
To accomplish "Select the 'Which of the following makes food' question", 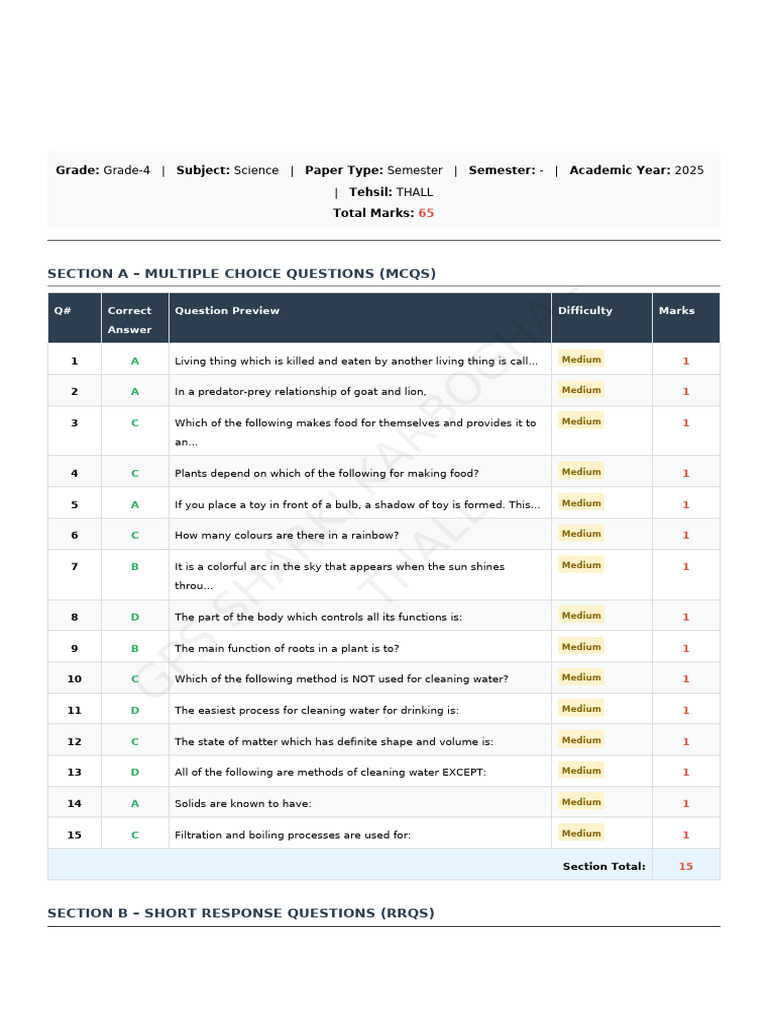I will point(355,432).
